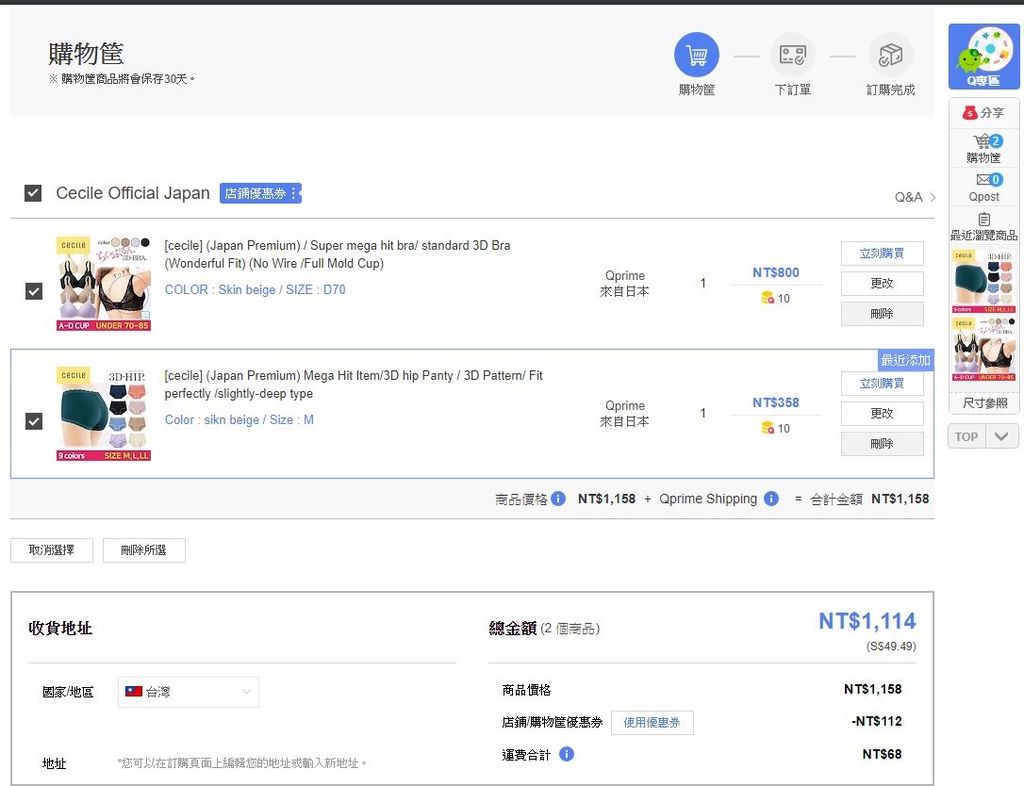Click 更改 for the 3D hip Panty
This screenshot has width=1024, height=786.
coord(882,413)
